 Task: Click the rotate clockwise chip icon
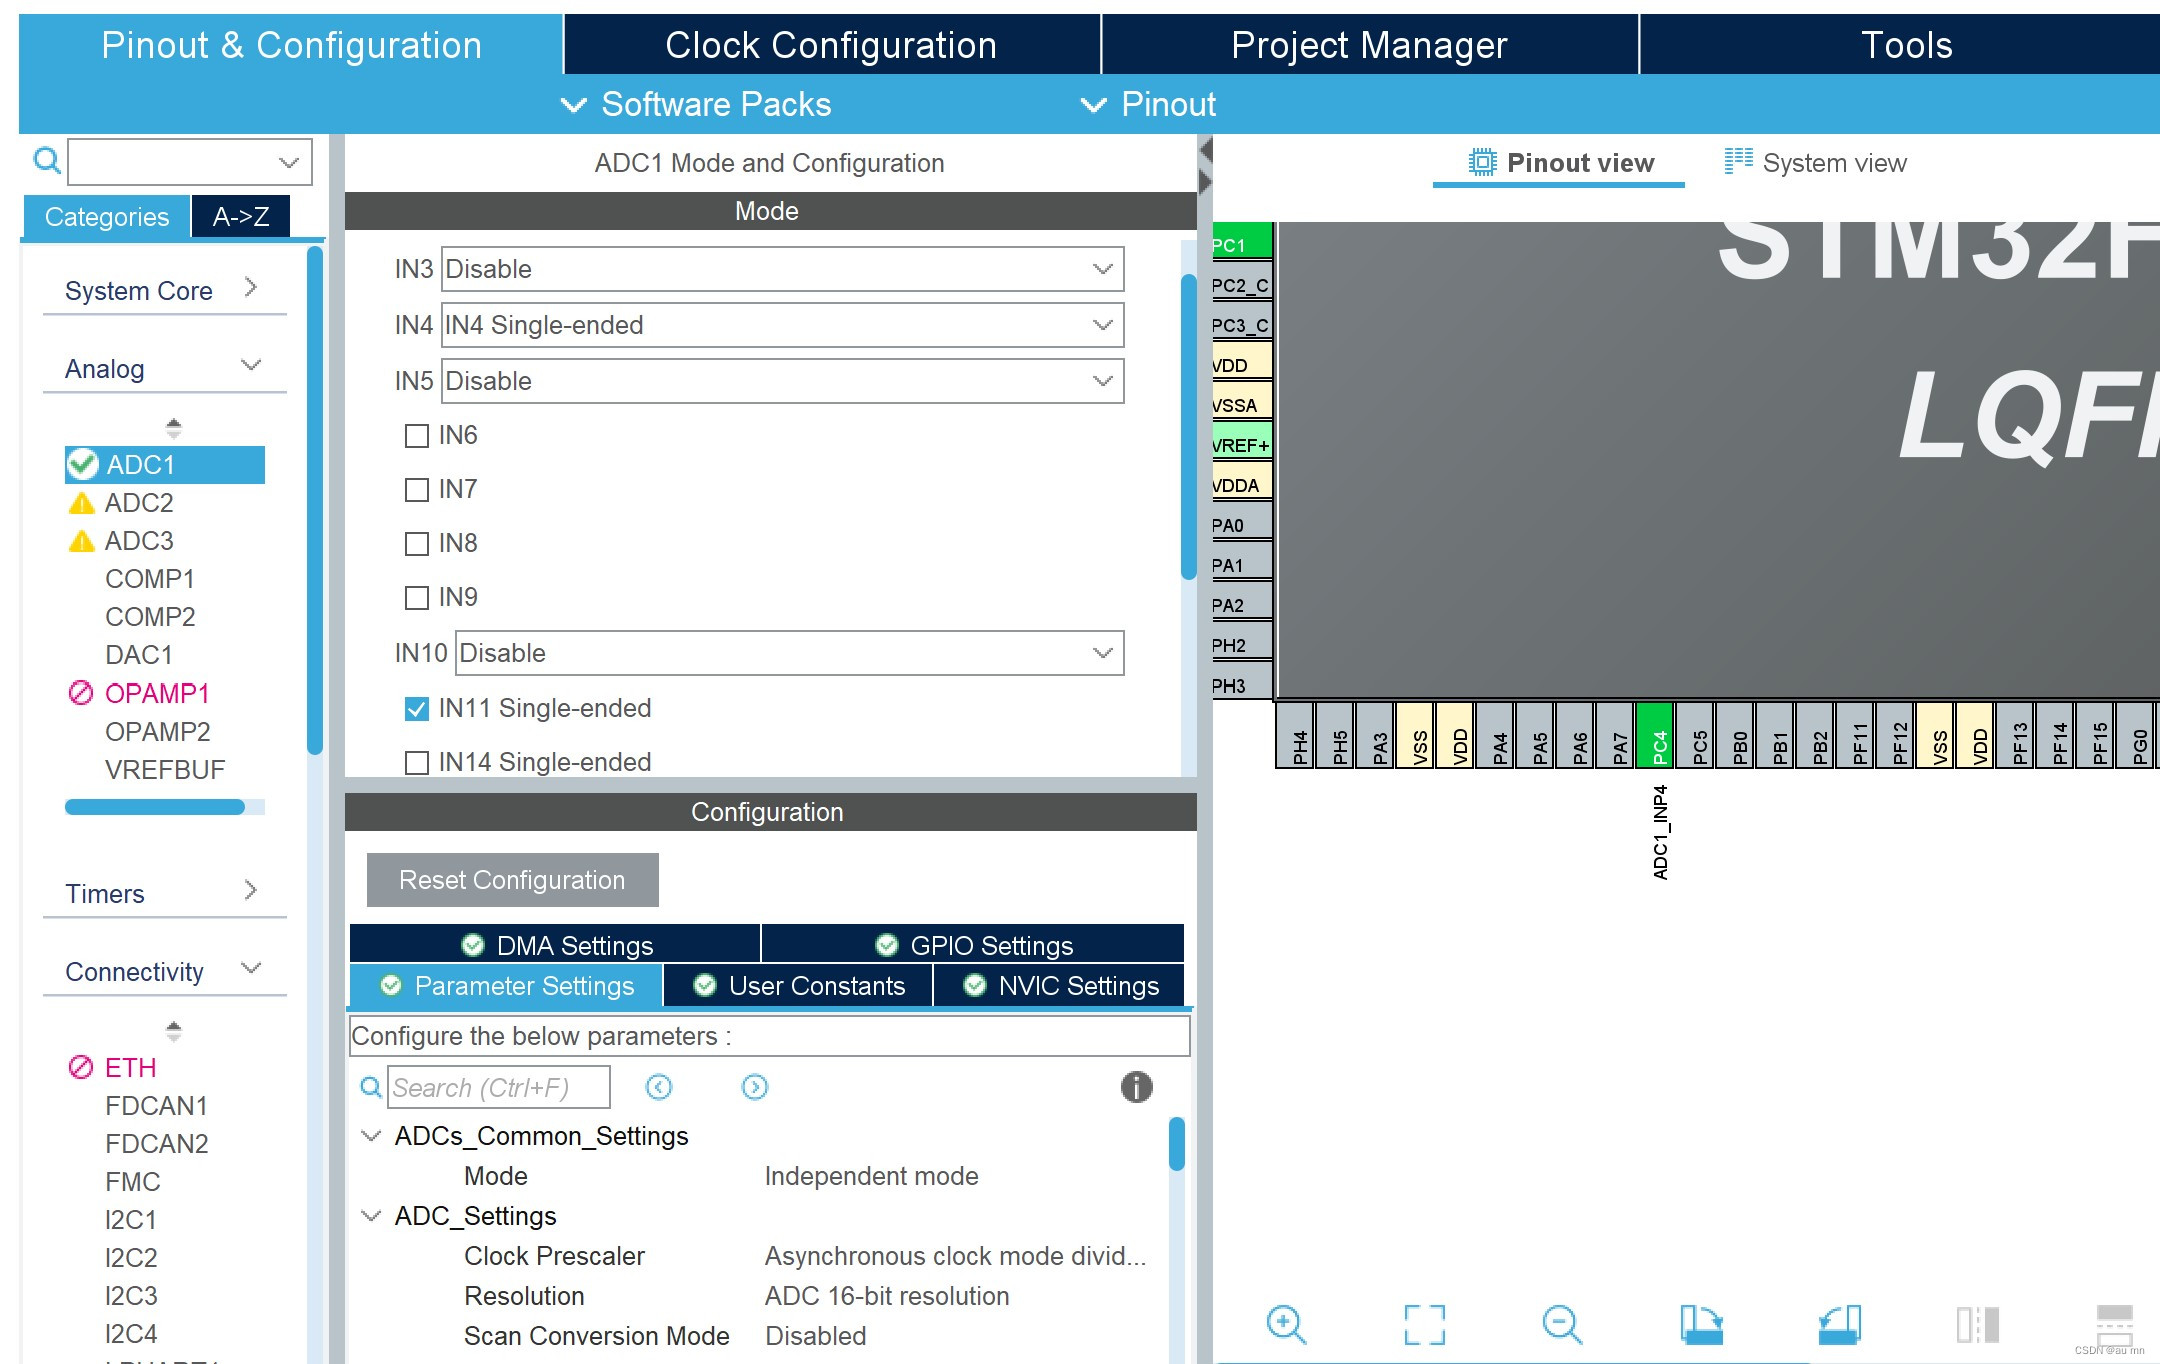1701,1324
